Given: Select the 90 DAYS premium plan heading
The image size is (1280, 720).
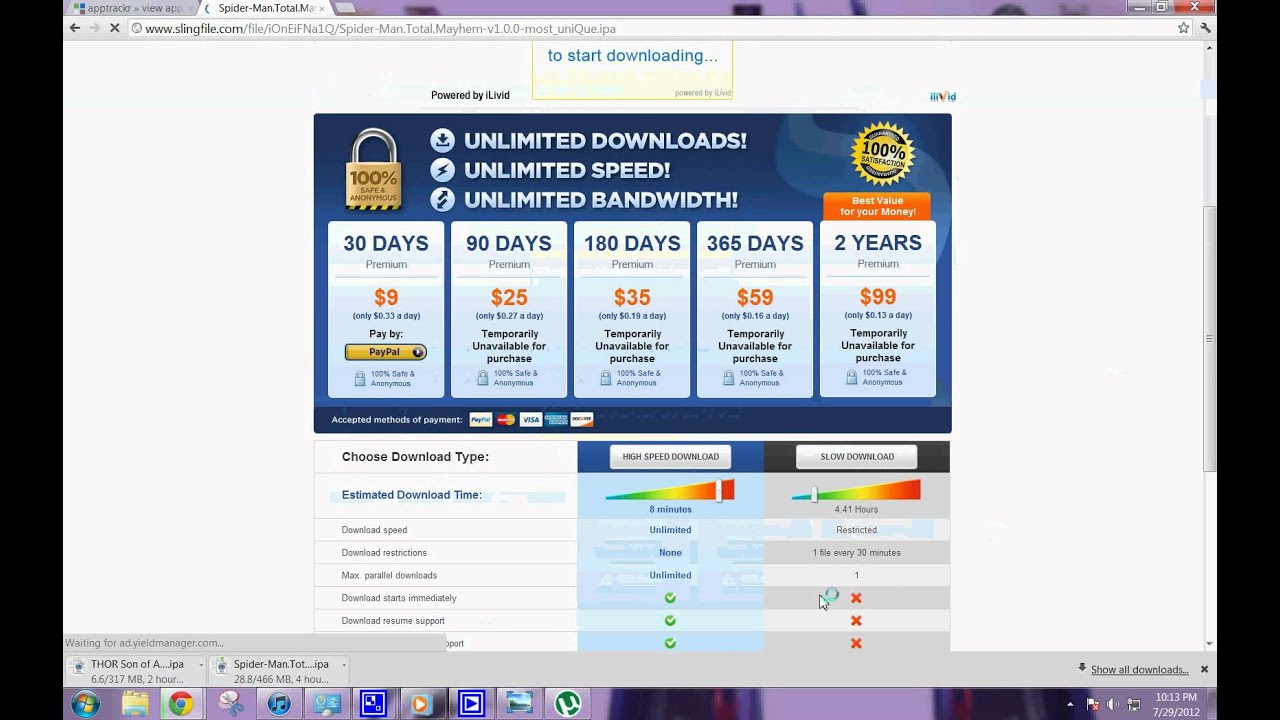Looking at the screenshot, I should [509, 243].
